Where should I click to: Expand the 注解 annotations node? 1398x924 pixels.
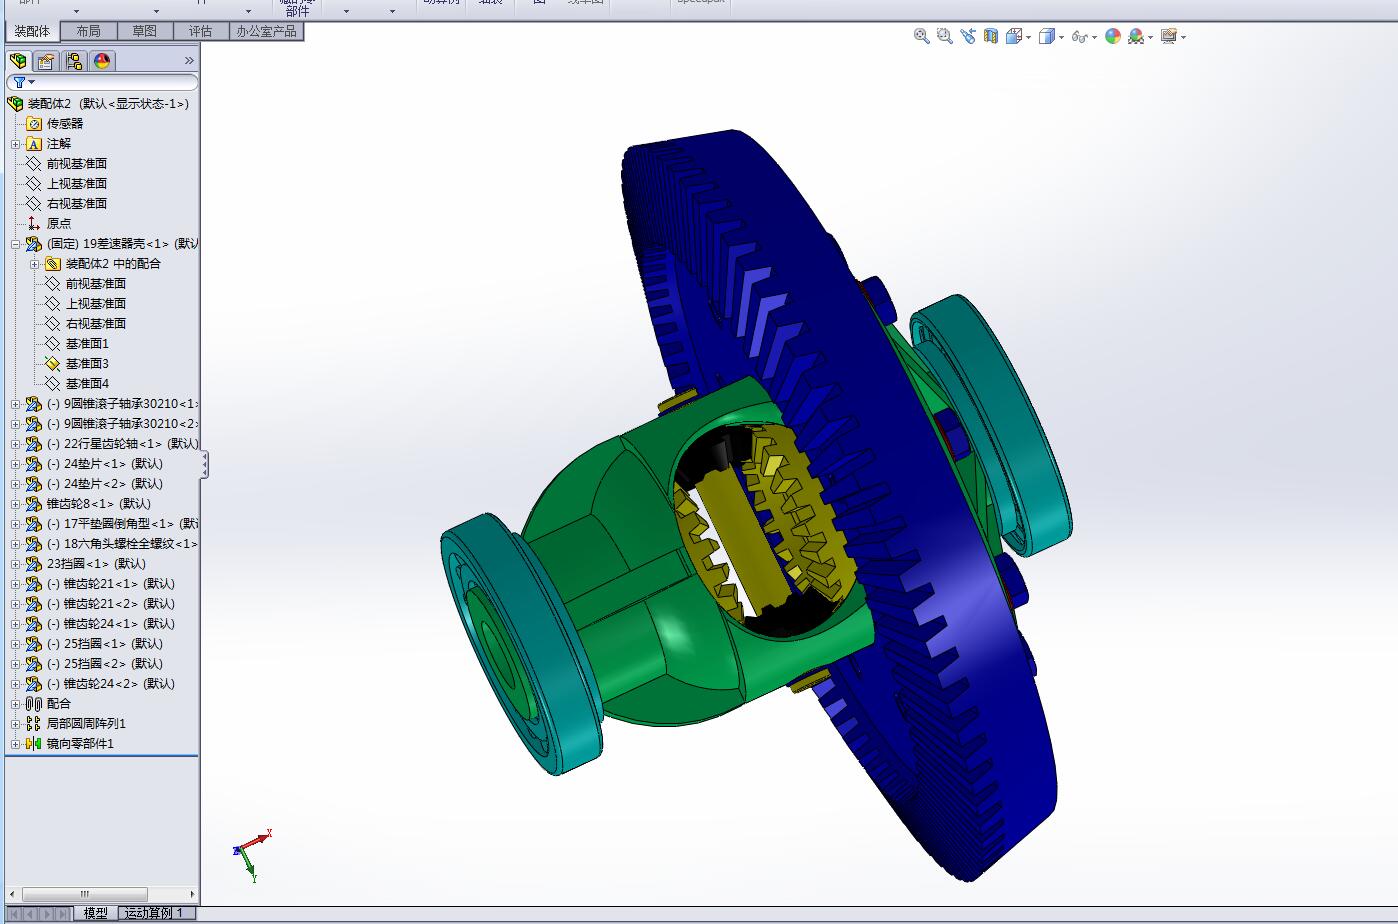tap(16, 144)
